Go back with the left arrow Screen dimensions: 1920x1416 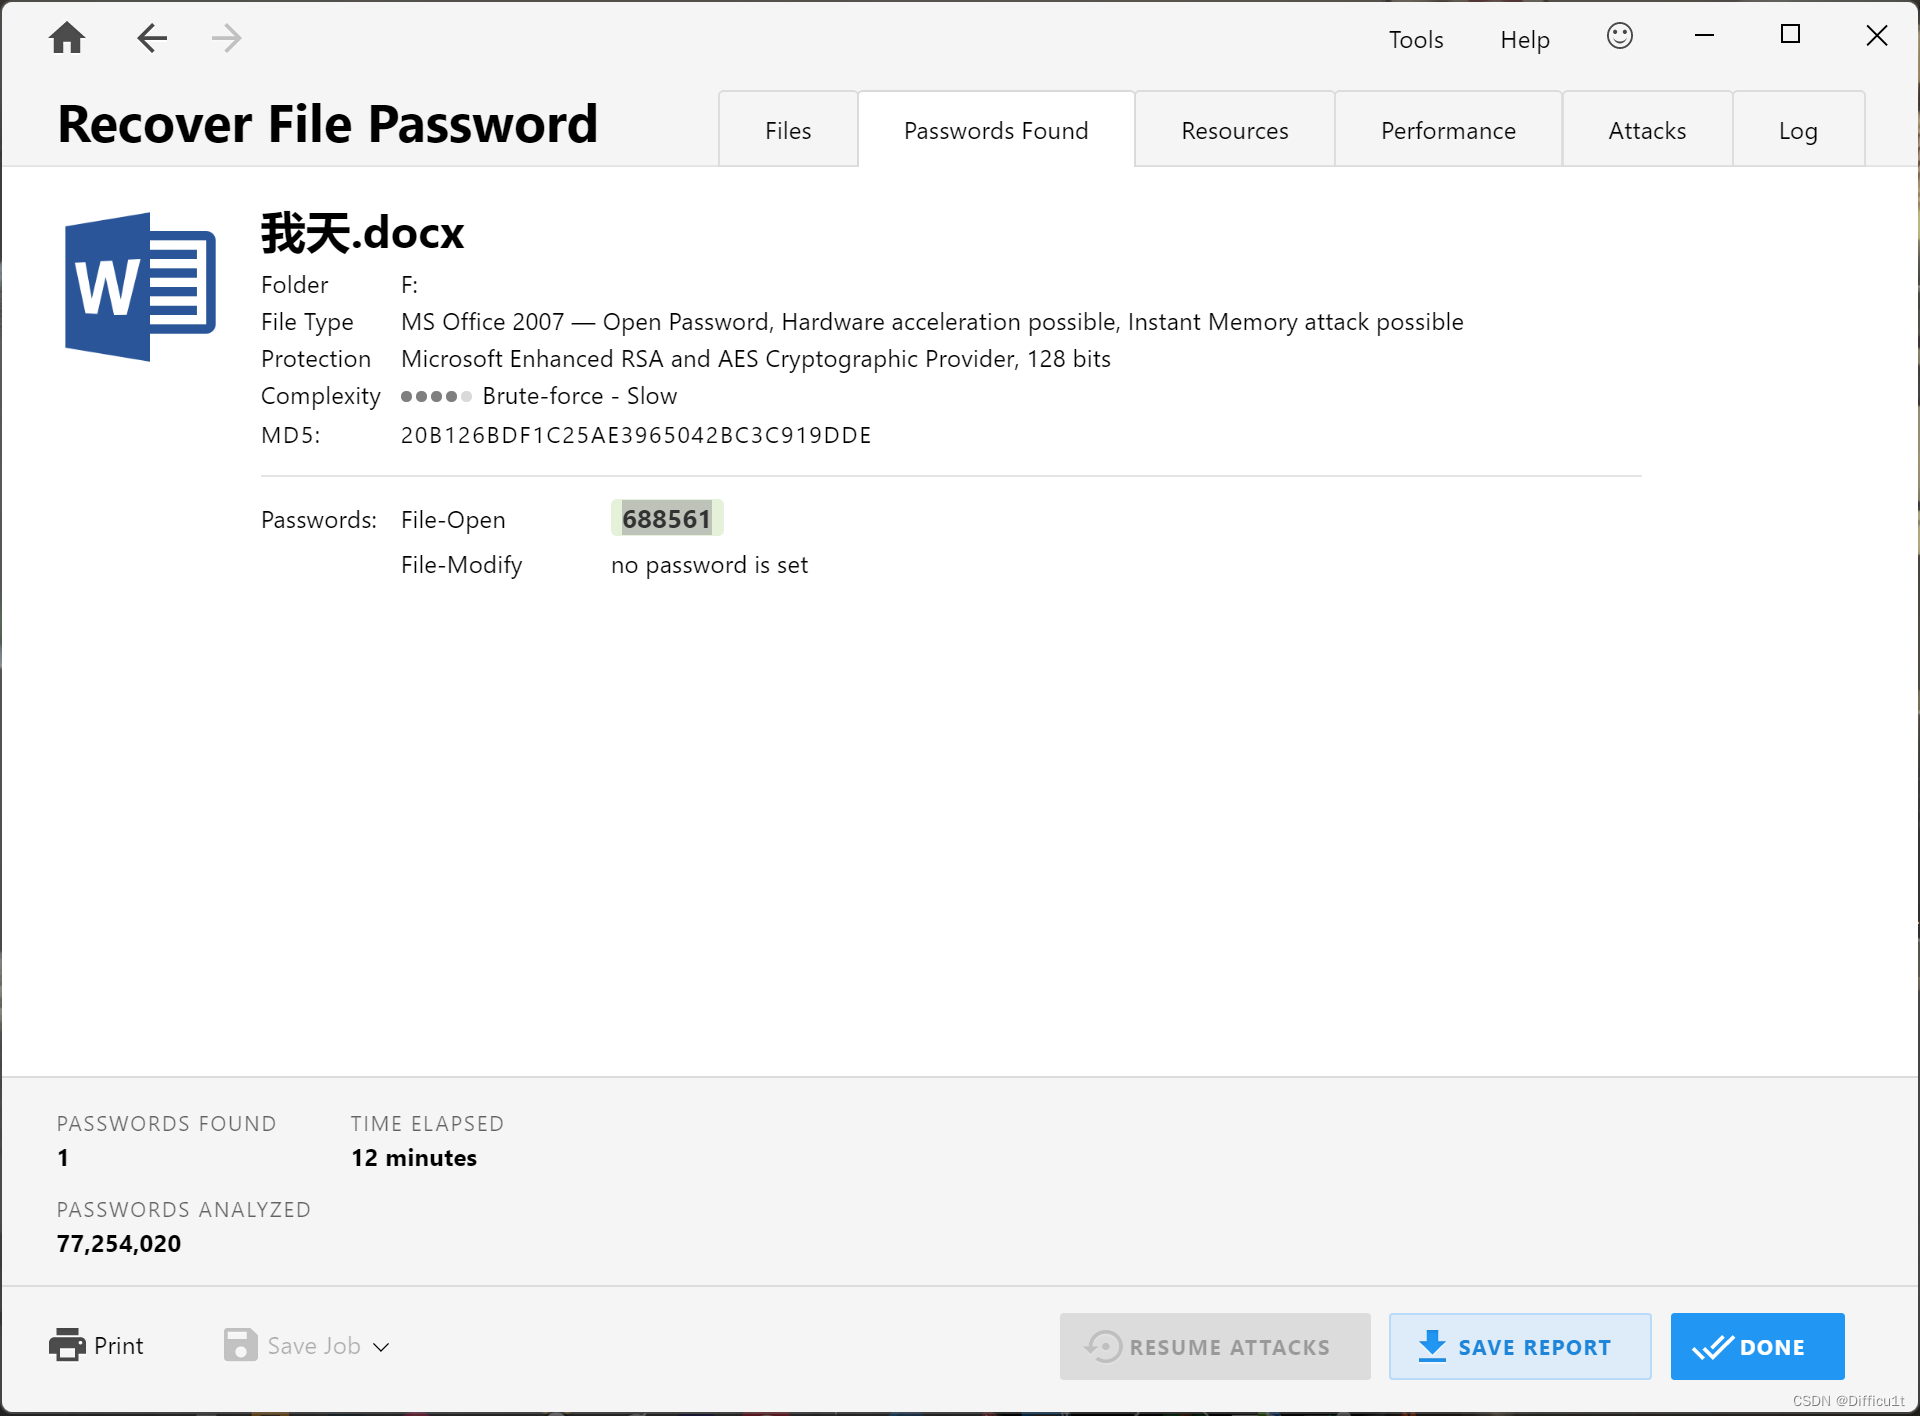pos(151,39)
